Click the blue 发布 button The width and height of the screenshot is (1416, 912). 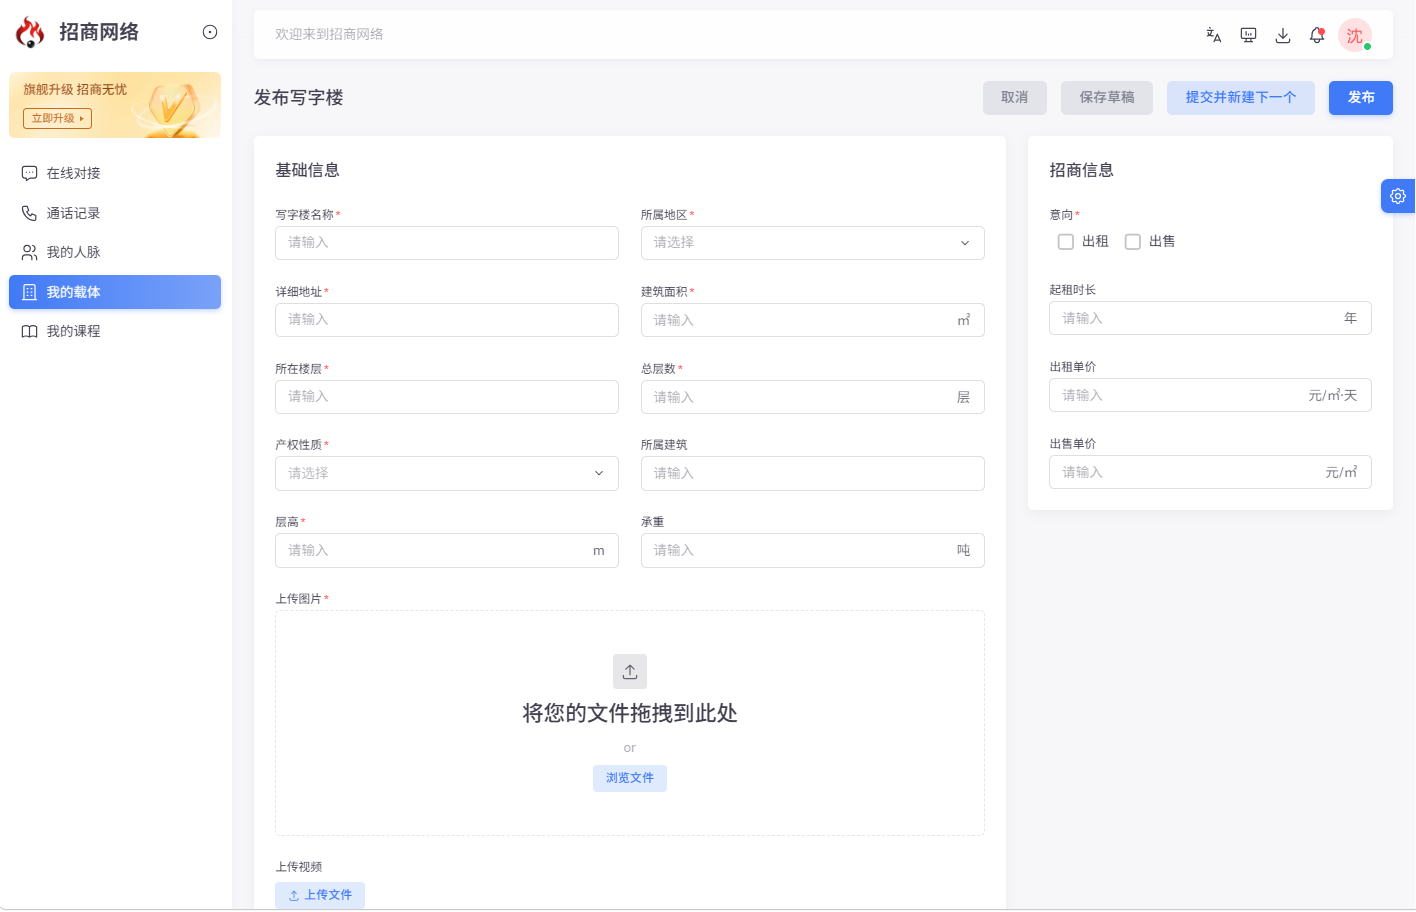coord(1361,98)
